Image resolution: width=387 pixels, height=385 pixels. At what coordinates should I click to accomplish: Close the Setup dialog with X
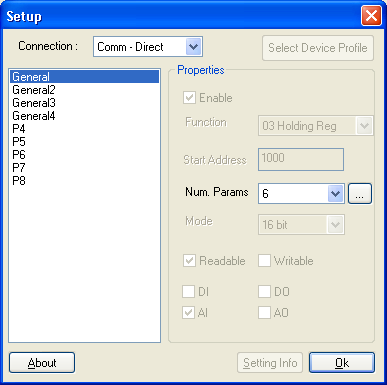(371, 16)
